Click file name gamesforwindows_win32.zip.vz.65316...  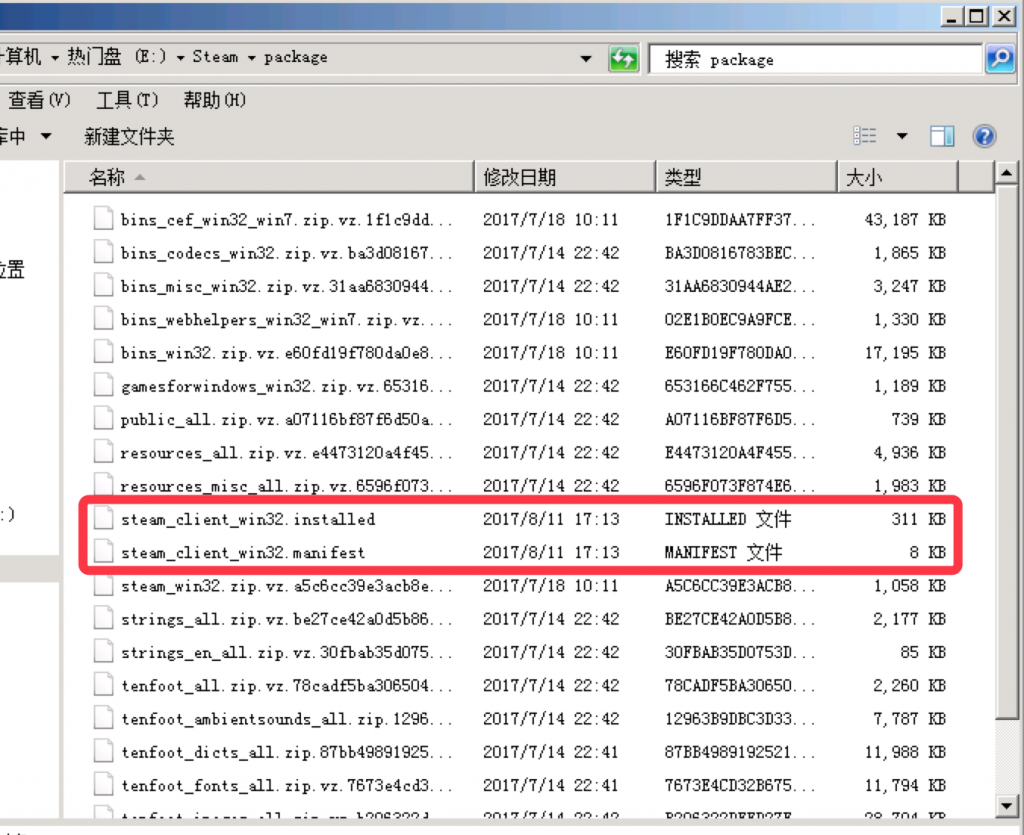tap(286, 386)
